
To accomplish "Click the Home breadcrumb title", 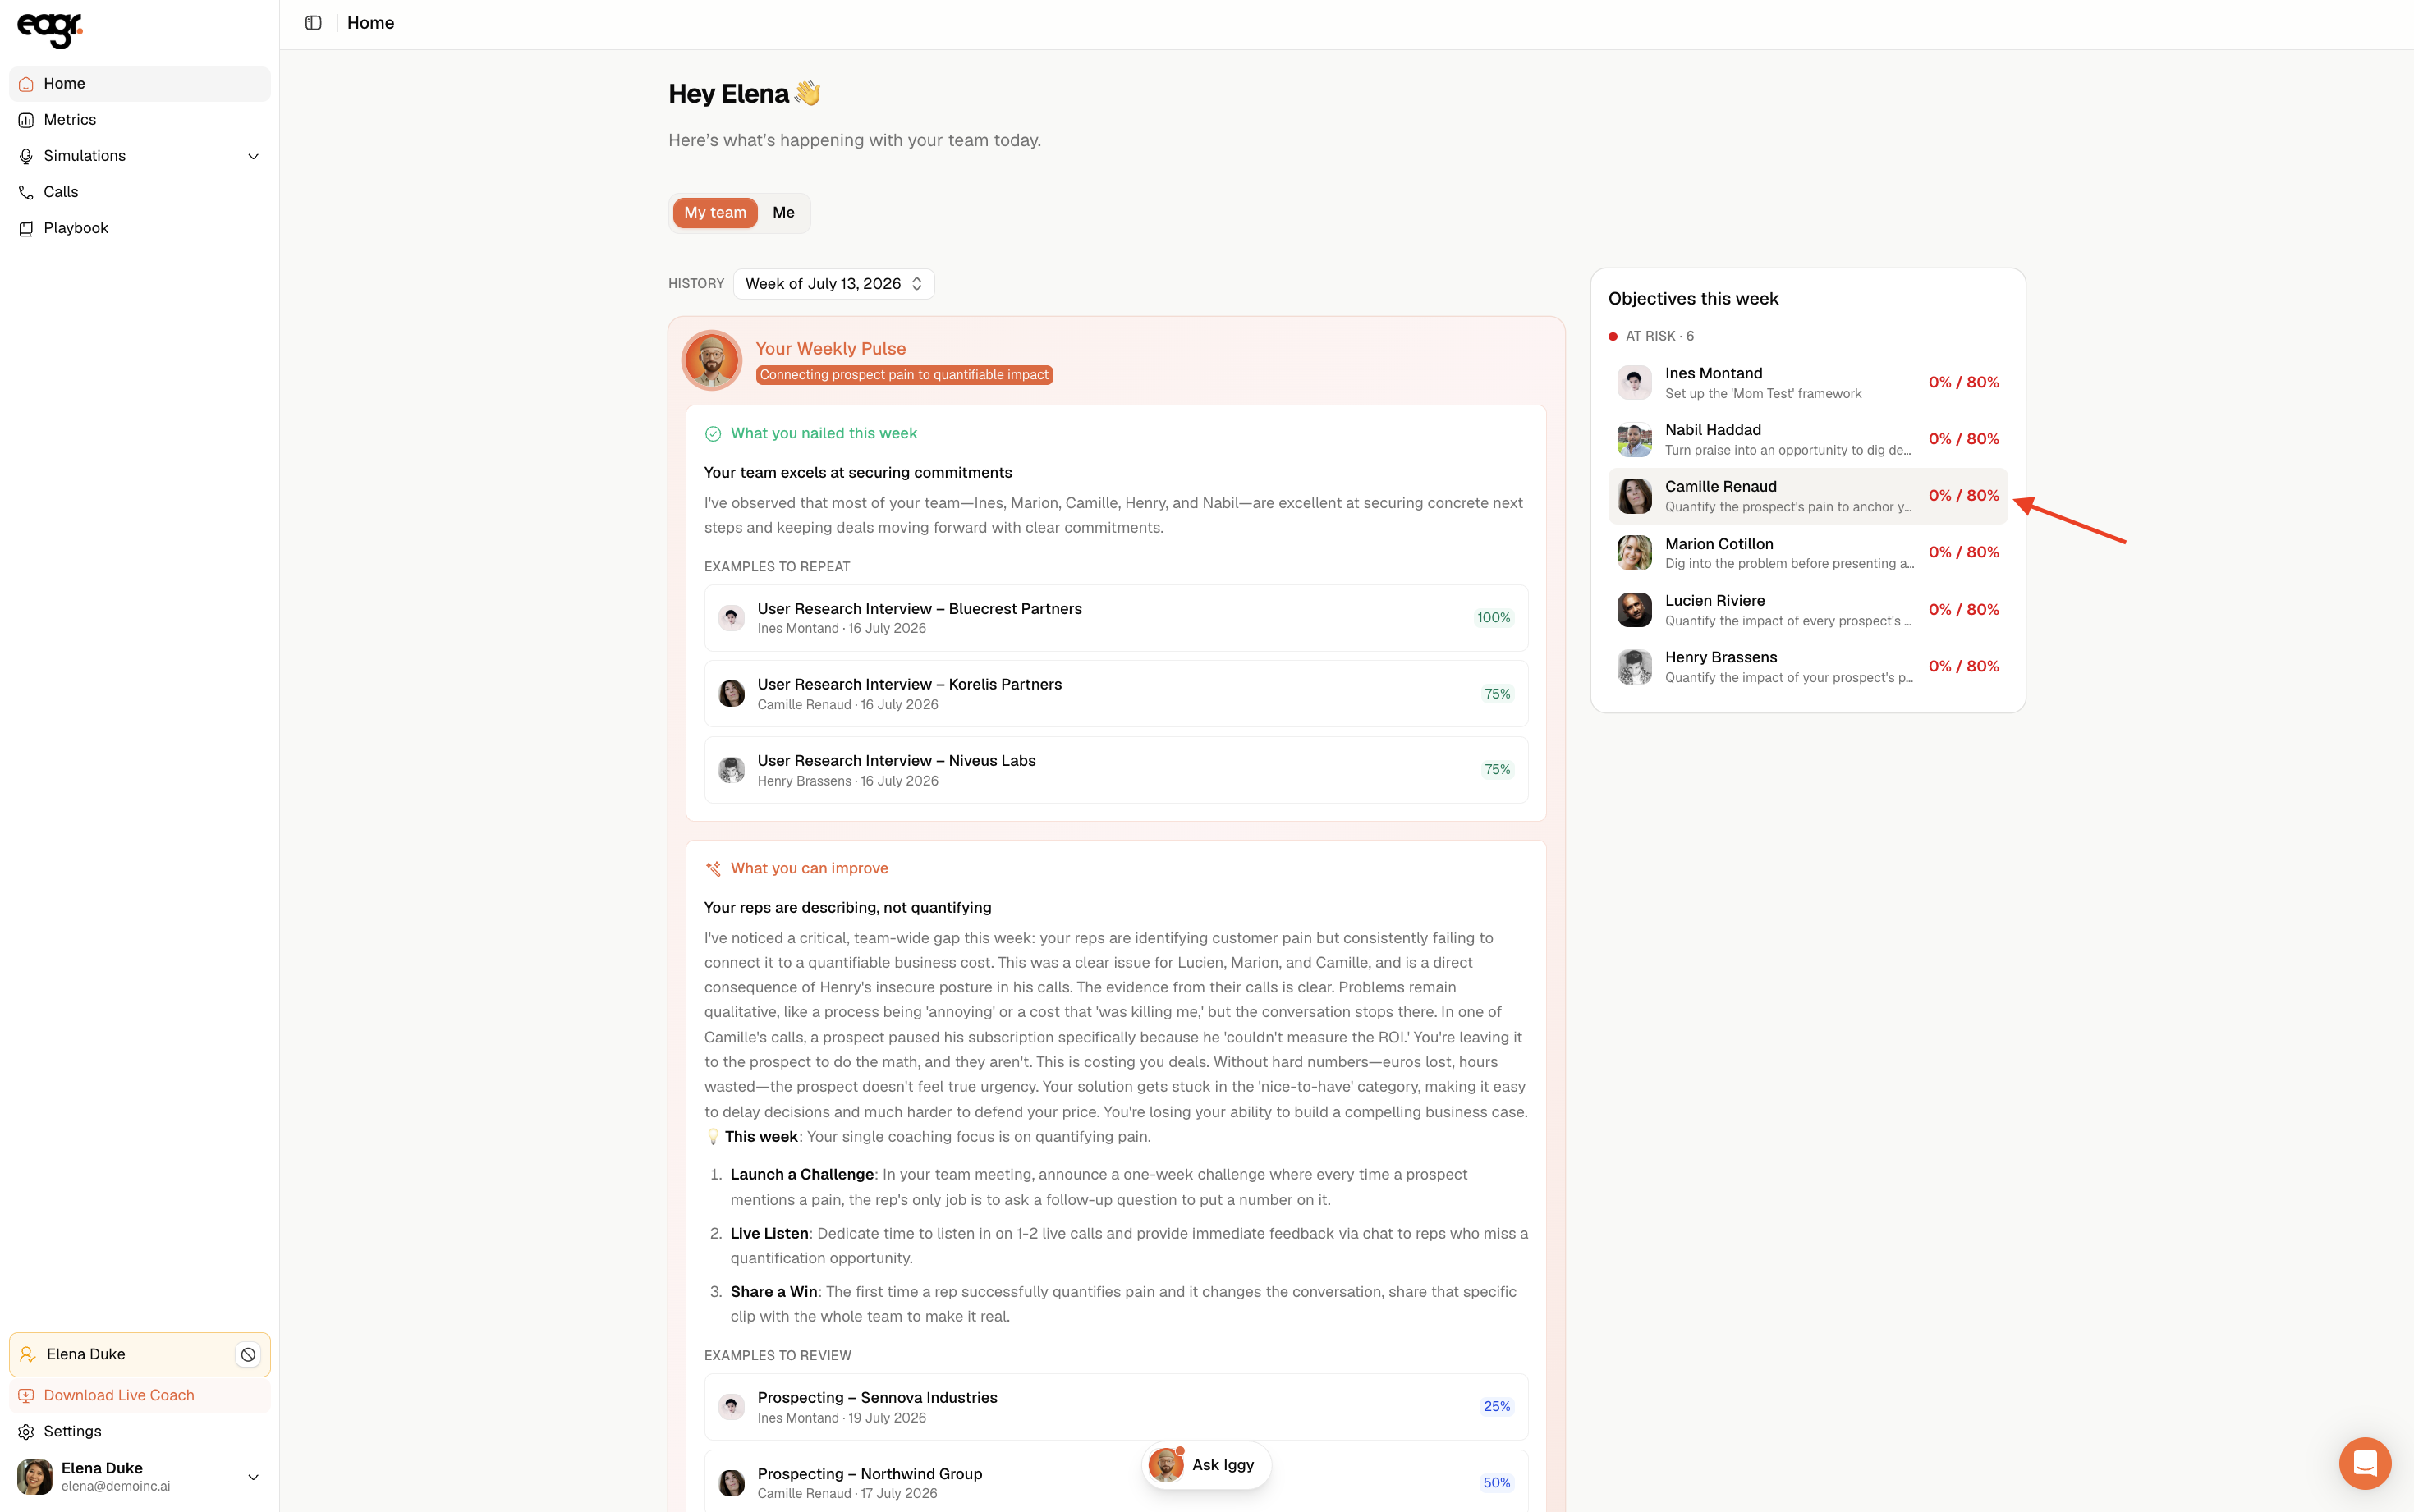I will [370, 23].
